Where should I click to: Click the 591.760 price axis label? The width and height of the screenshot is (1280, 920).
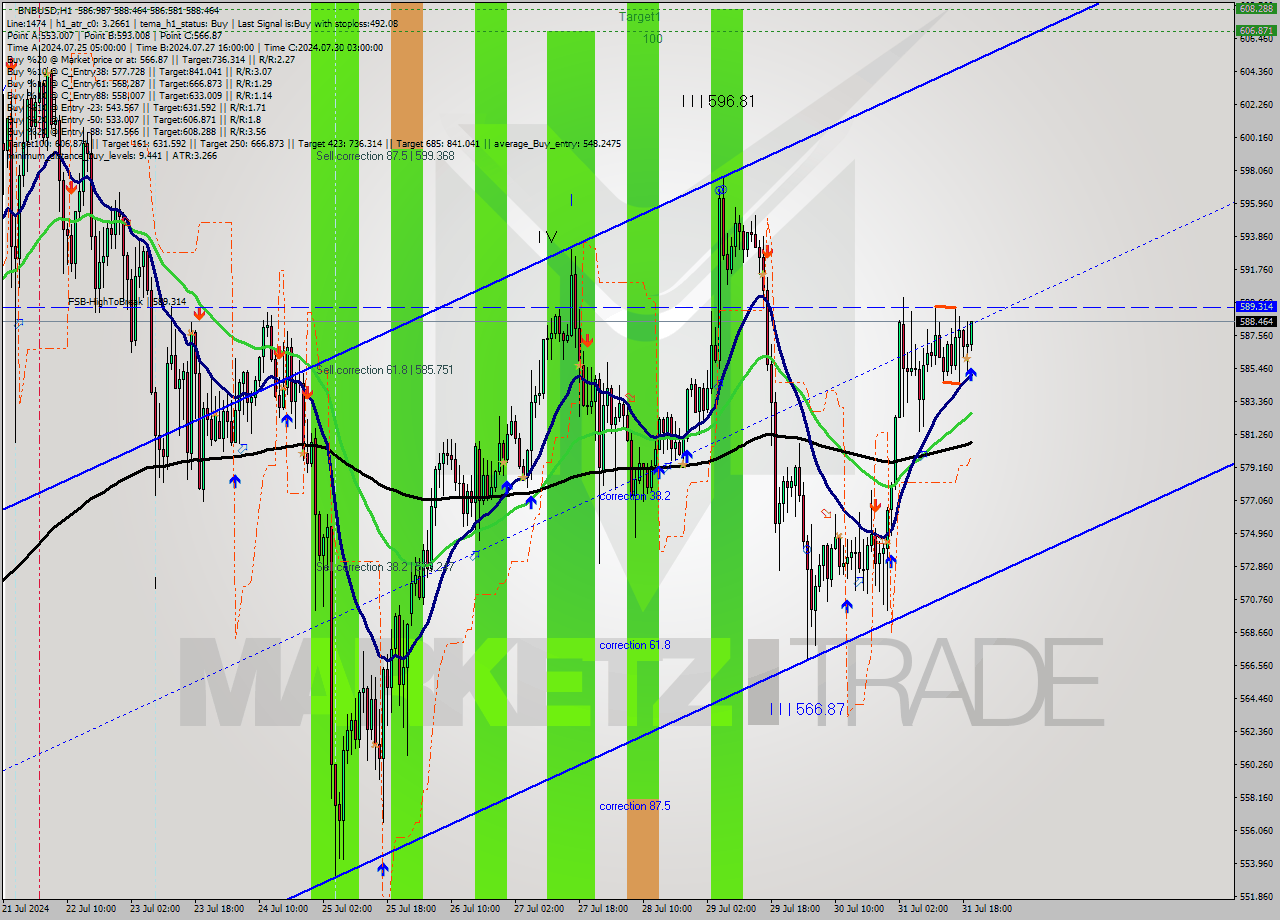point(1255,269)
